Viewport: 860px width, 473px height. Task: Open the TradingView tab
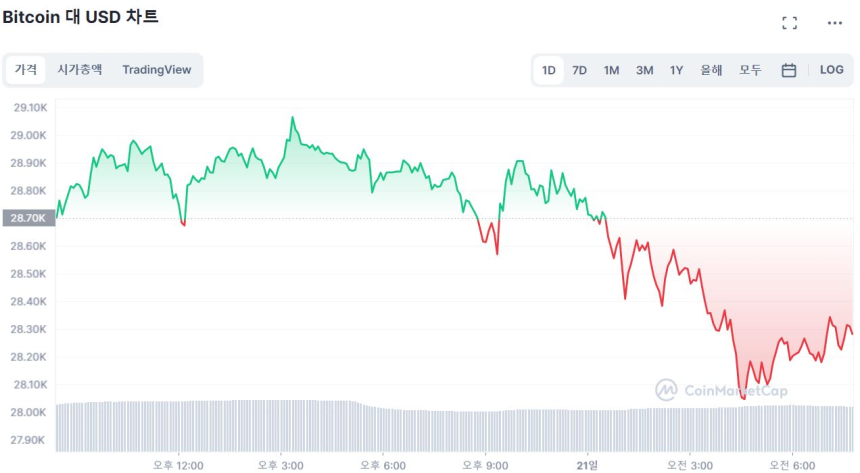pyautogui.click(x=156, y=70)
